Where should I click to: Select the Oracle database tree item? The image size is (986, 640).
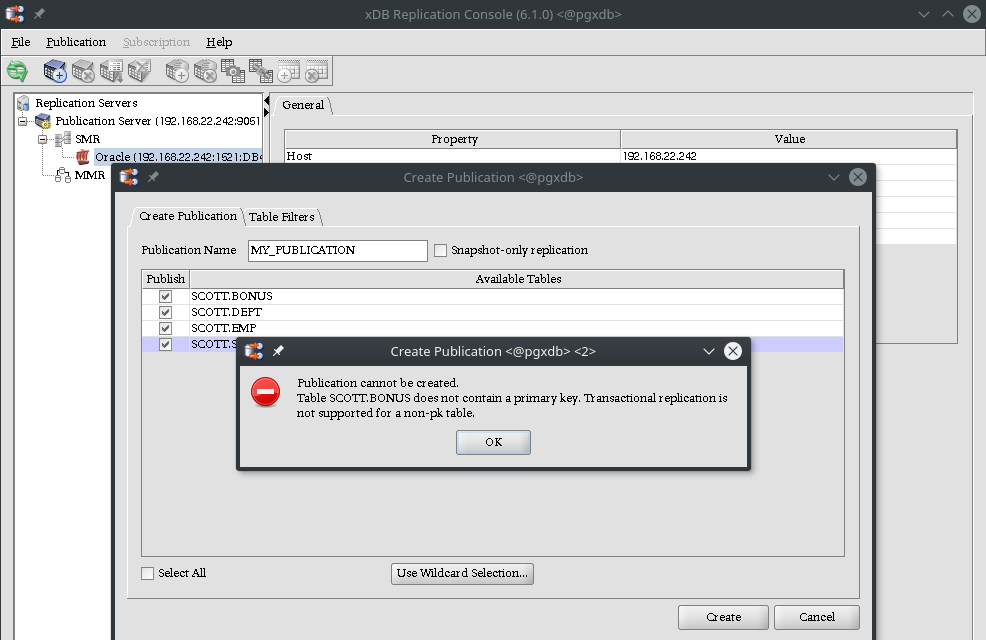pos(179,157)
